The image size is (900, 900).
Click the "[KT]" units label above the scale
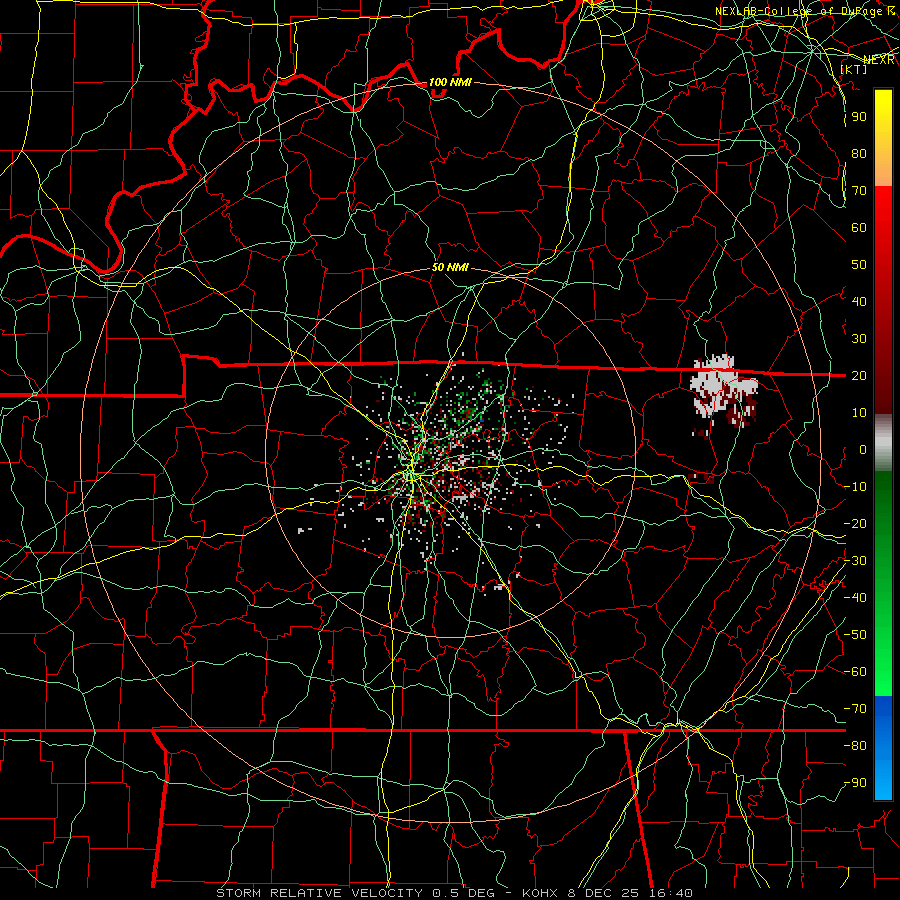click(854, 69)
